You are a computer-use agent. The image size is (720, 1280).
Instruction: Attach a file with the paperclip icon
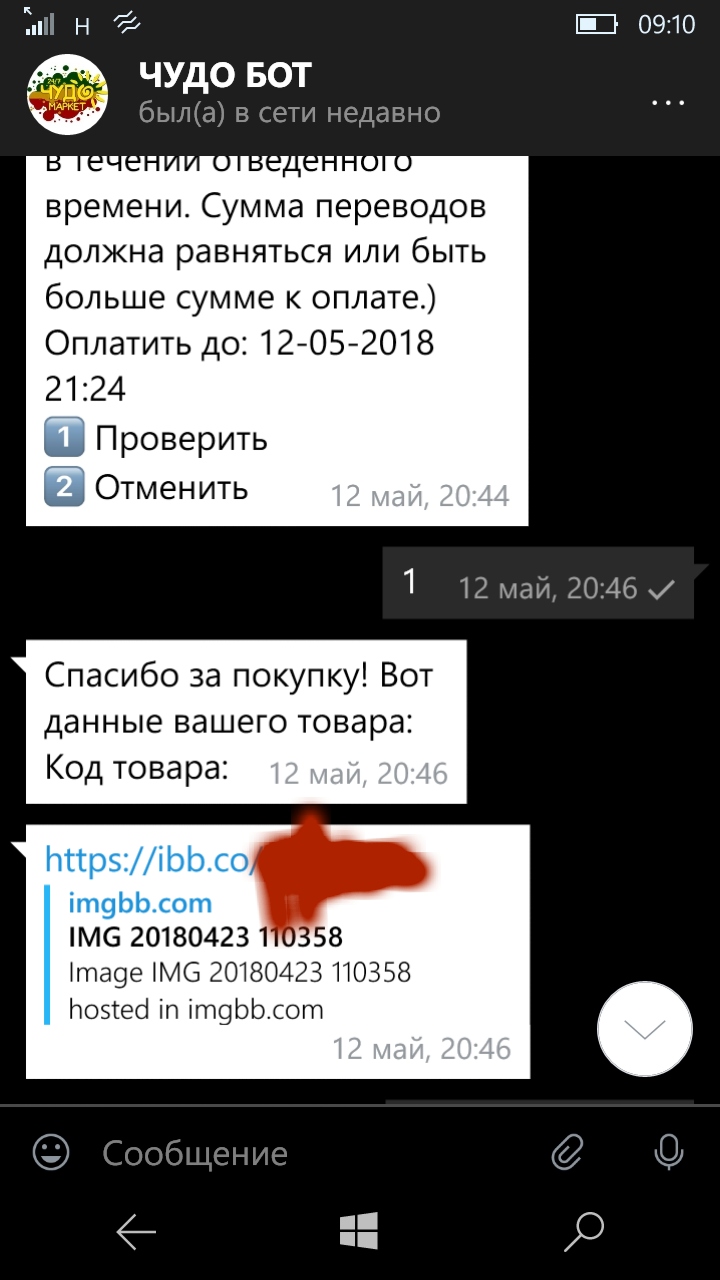pos(567,1153)
